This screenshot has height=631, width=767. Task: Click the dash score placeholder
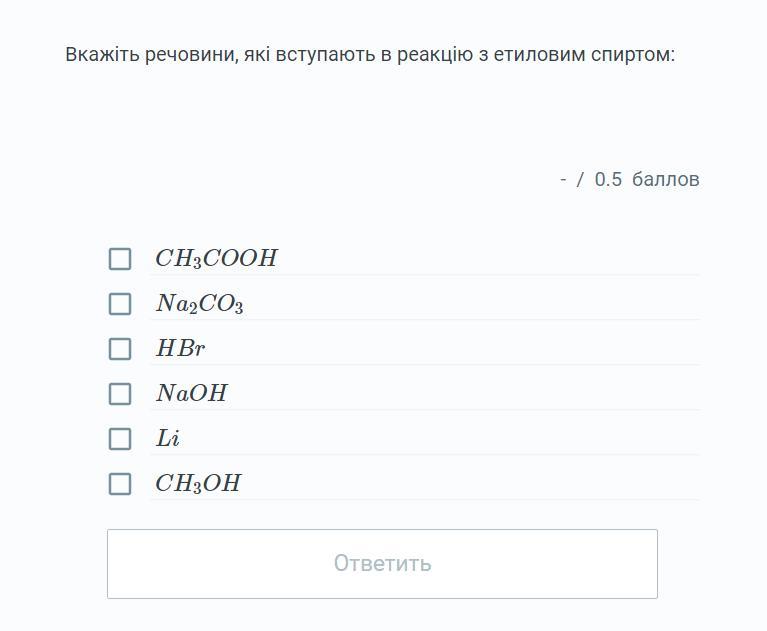coord(564,180)
